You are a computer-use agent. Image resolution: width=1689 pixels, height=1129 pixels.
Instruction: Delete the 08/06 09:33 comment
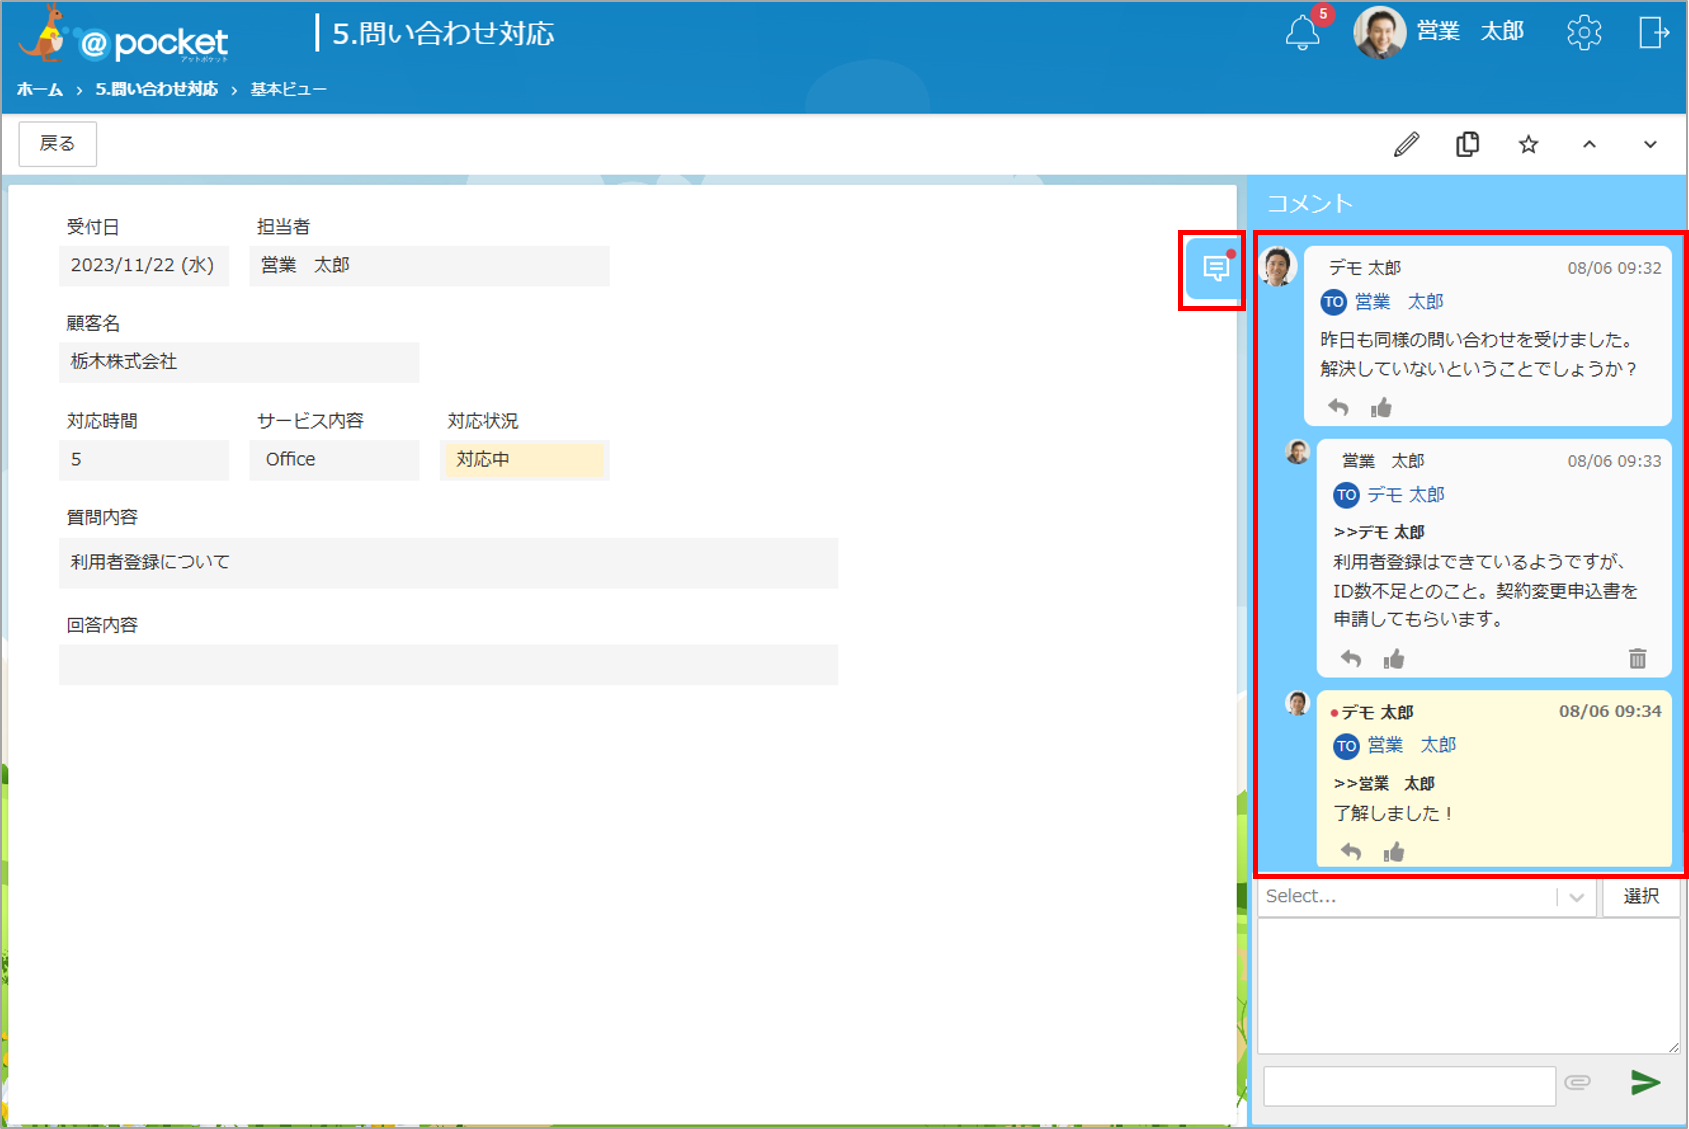pos(1637,658)
